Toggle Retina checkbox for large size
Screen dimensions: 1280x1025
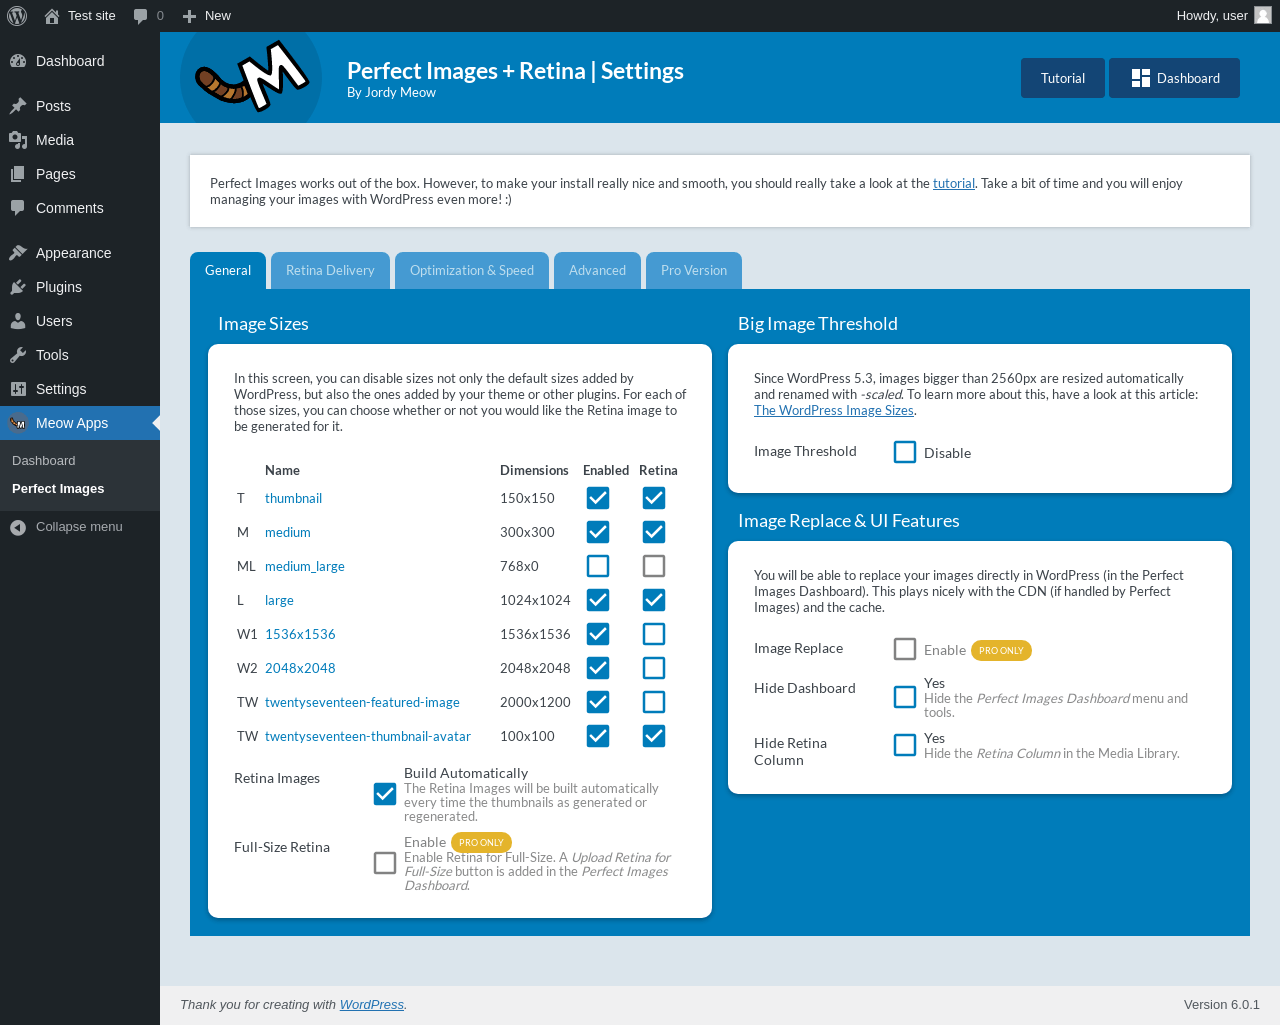click(x=654, y=600)
